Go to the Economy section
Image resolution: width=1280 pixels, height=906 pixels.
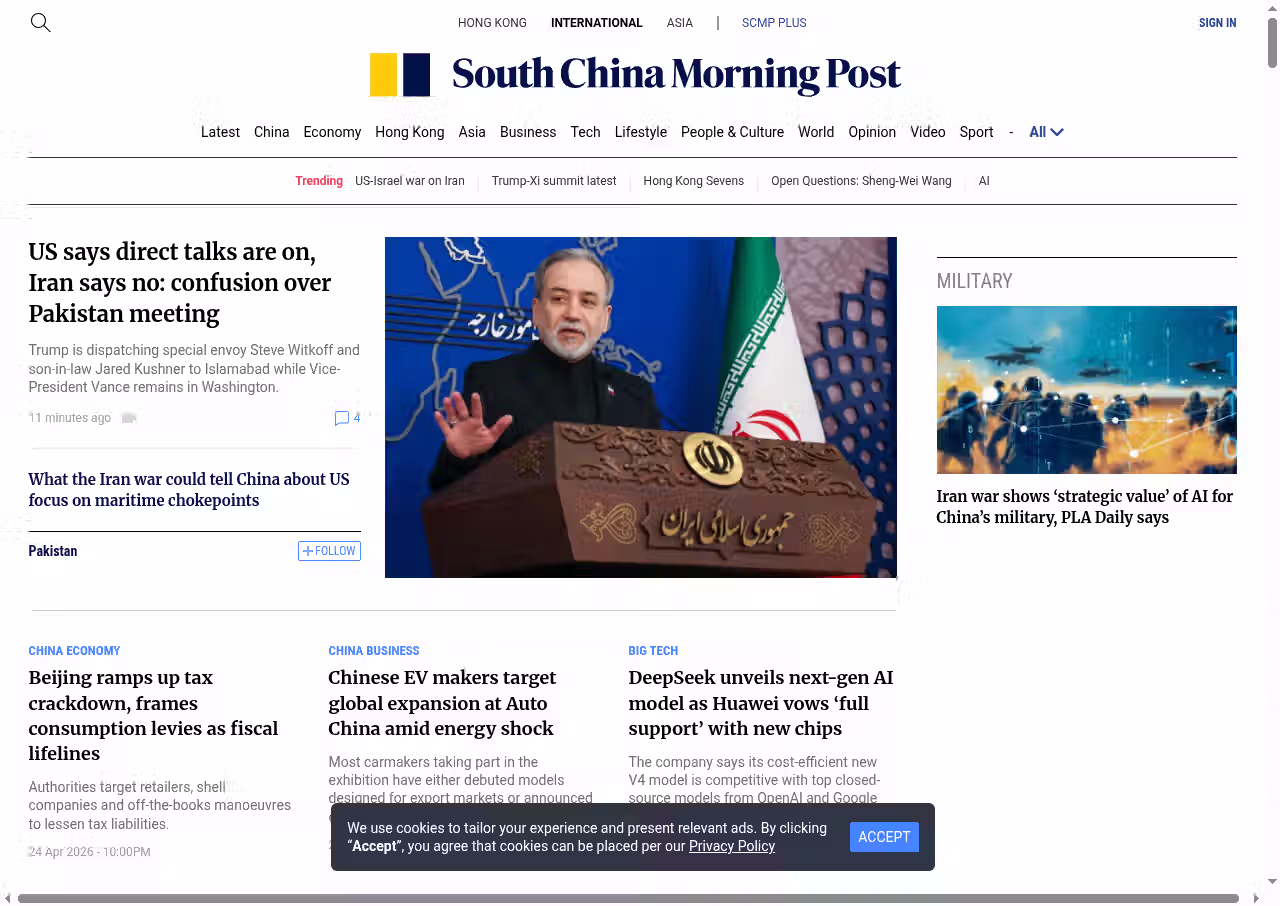click(x=332, y=132)
